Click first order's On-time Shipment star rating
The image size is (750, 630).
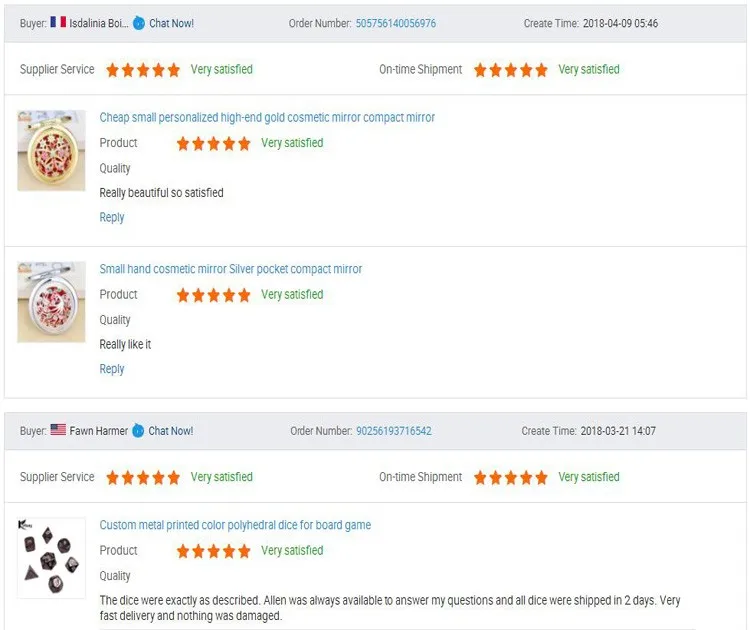coord(511,70)
